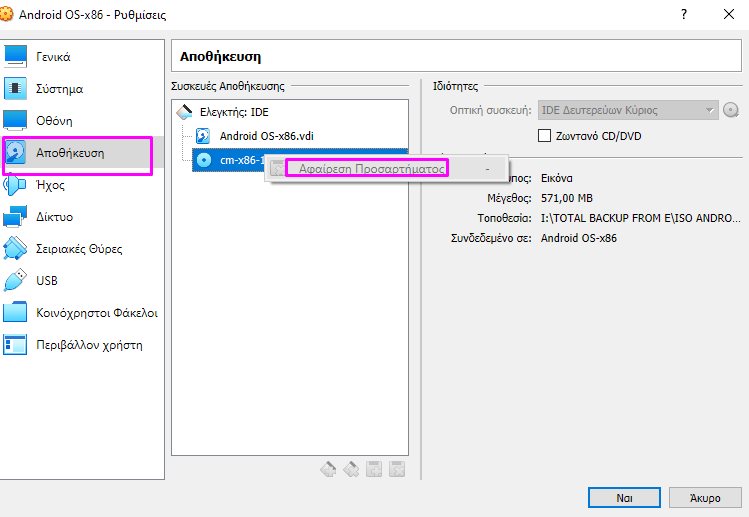Go to Οθόνη display settings

[53, 121]
